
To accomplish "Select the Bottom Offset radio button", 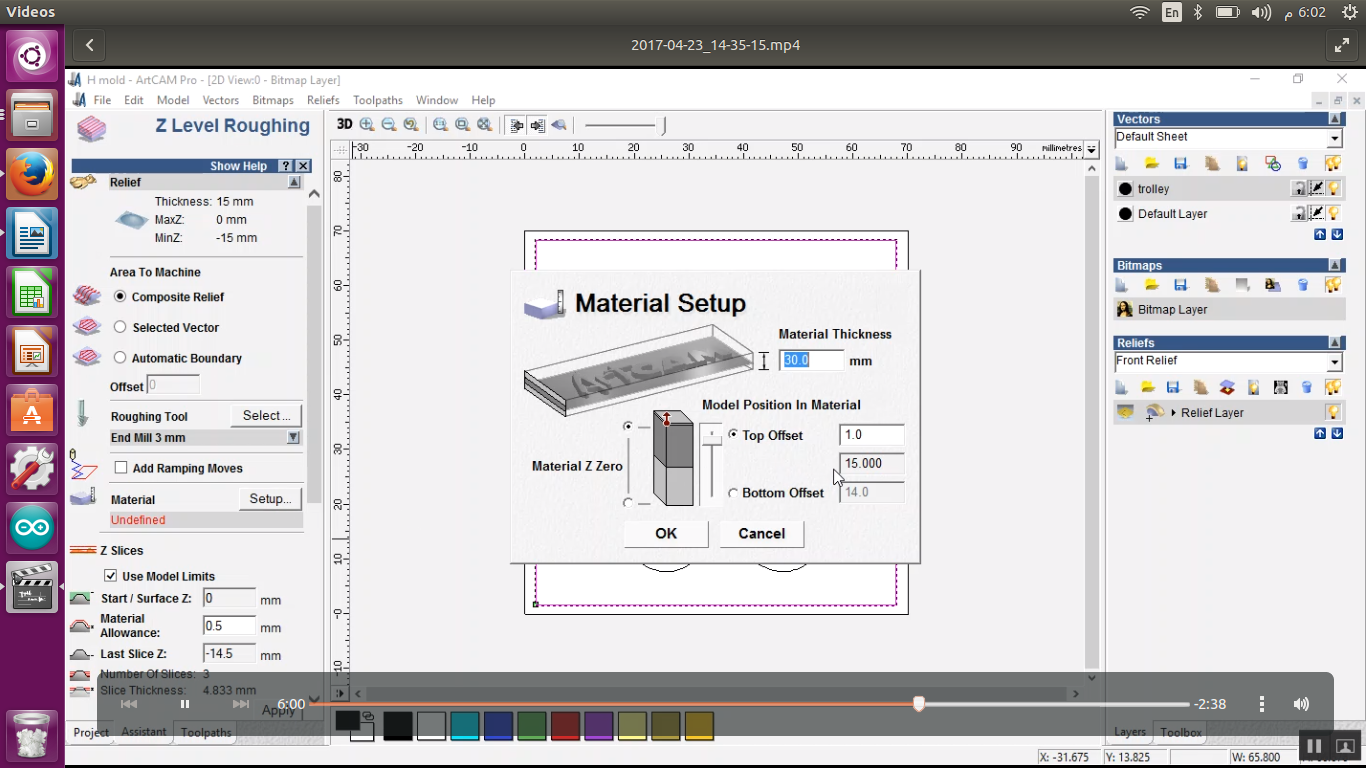I will [733, 493].
